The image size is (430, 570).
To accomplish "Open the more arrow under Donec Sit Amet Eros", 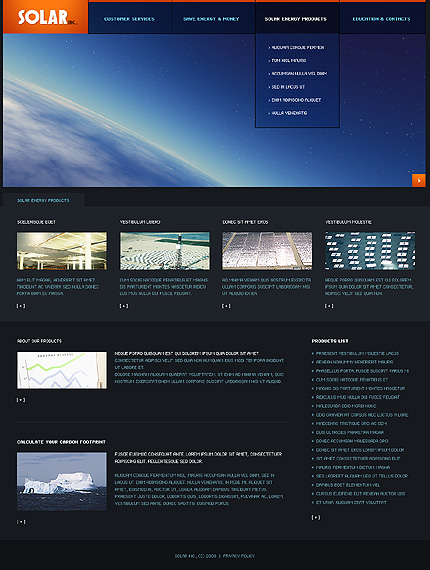I will click(226, 306).
